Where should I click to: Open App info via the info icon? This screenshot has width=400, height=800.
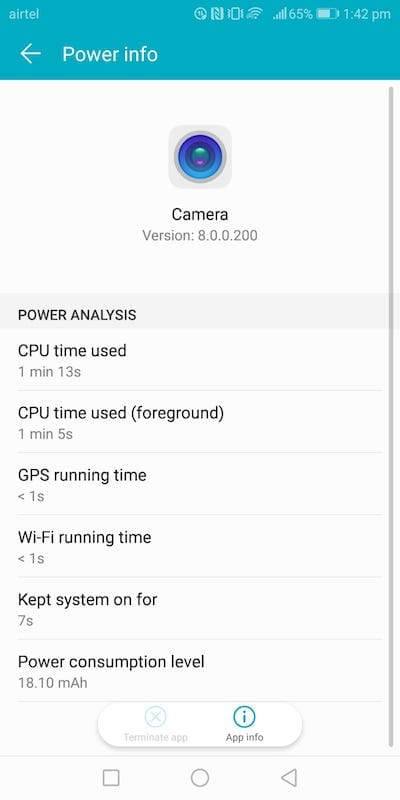tap(244, 717)
